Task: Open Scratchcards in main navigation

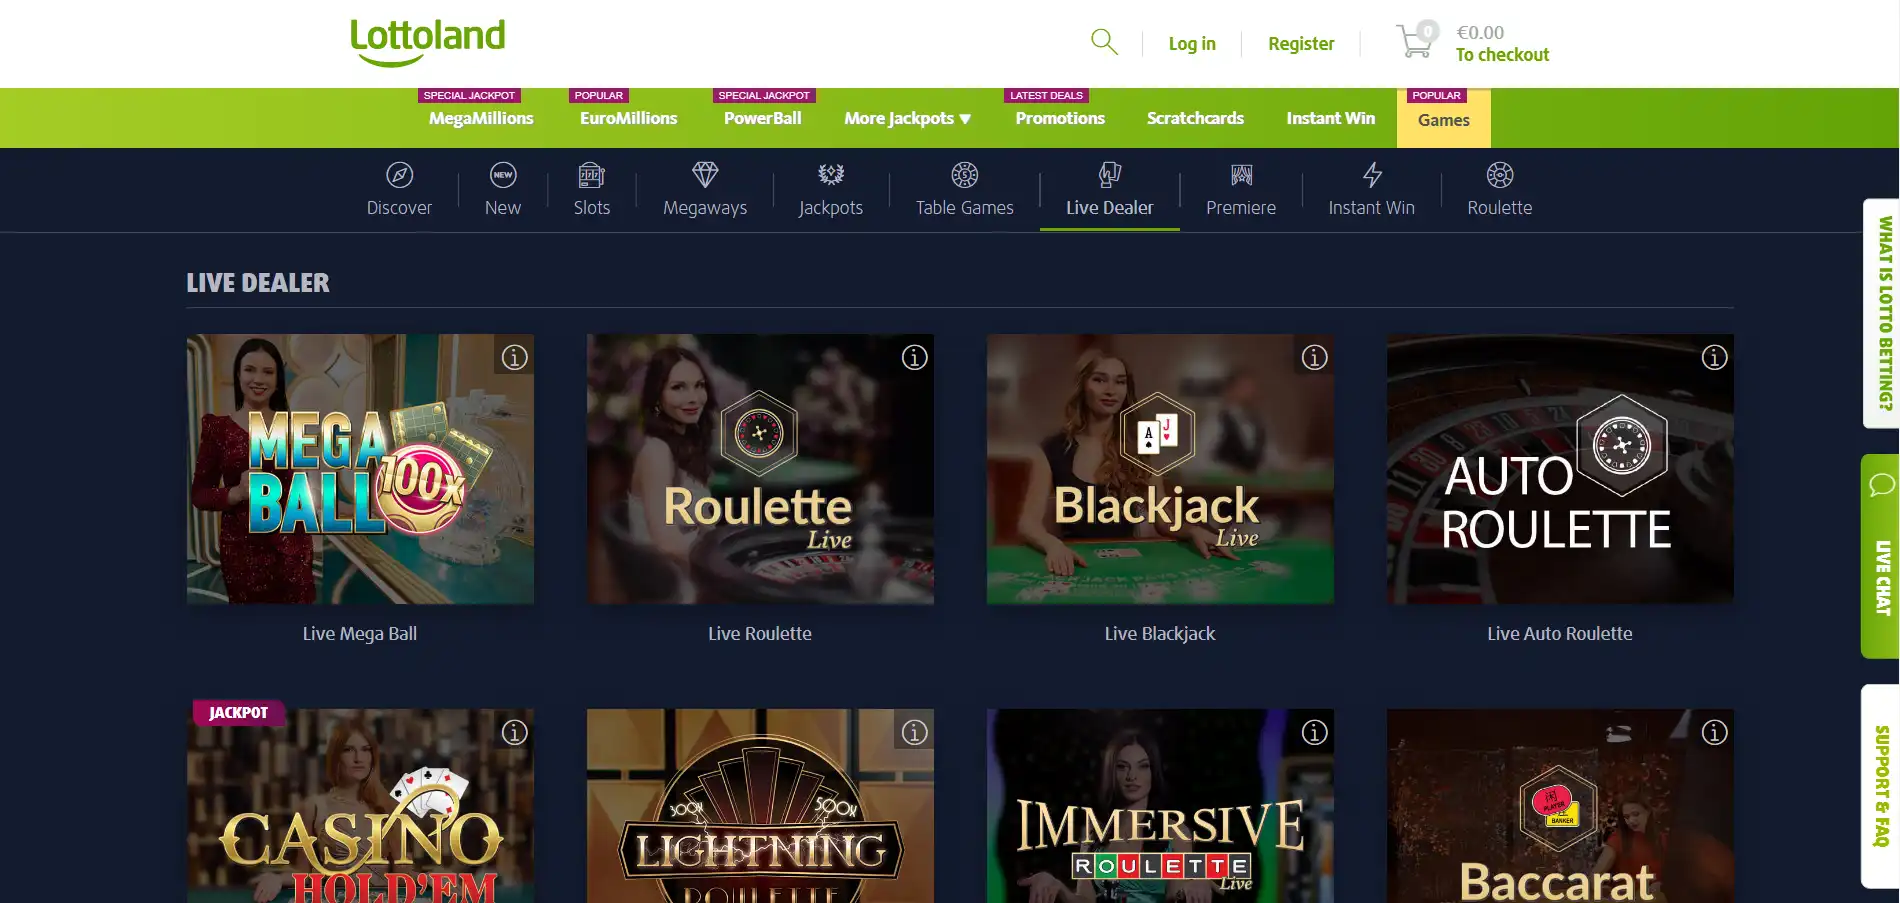Action: click(x=1195, y=118)
